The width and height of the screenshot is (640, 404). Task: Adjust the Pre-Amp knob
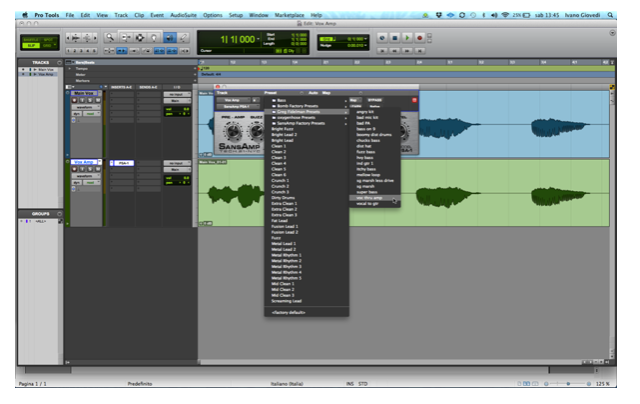[x=233, y=131]
